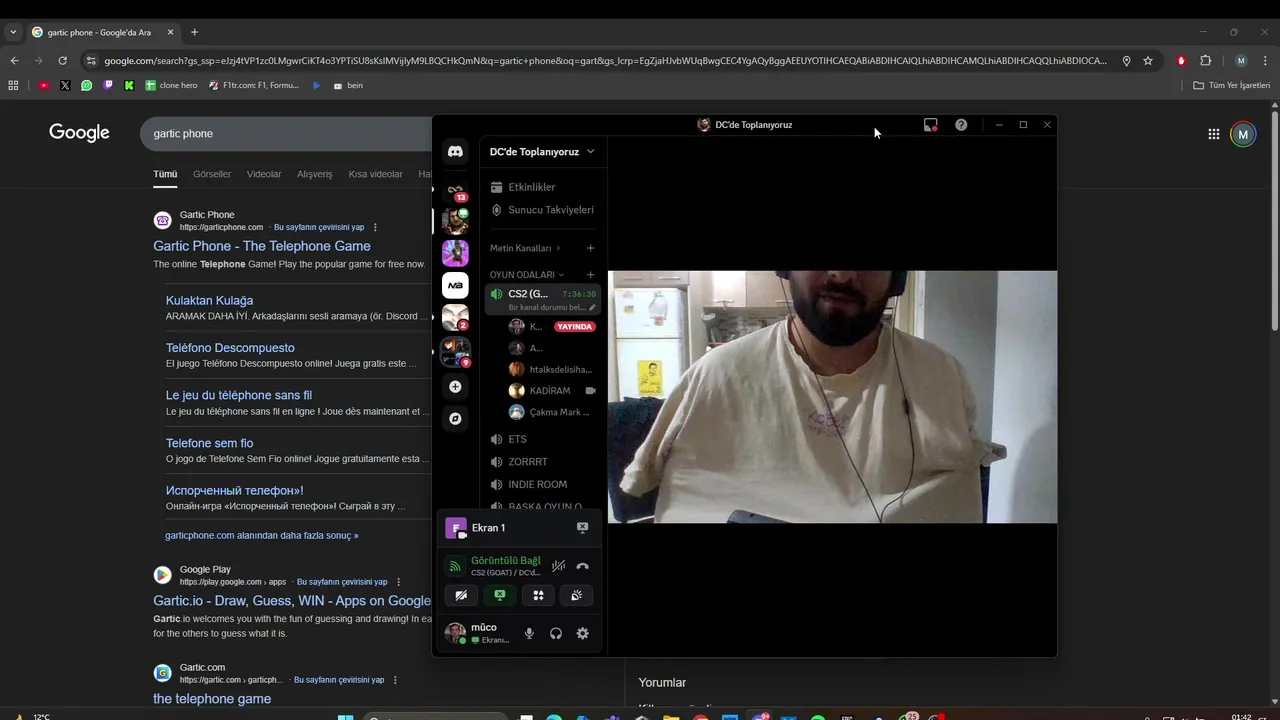Open Twitch bookmark icon

click(108, 85)
